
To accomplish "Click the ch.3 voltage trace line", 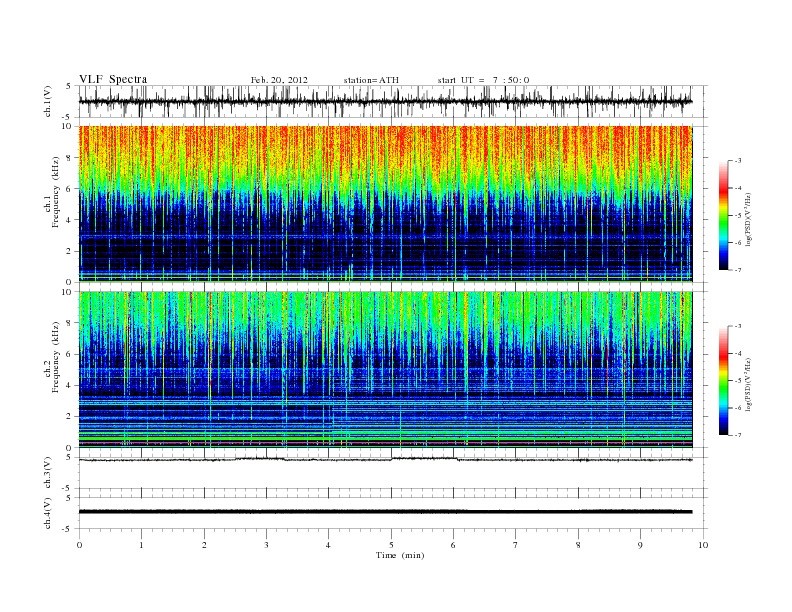I will pos(385,460).
